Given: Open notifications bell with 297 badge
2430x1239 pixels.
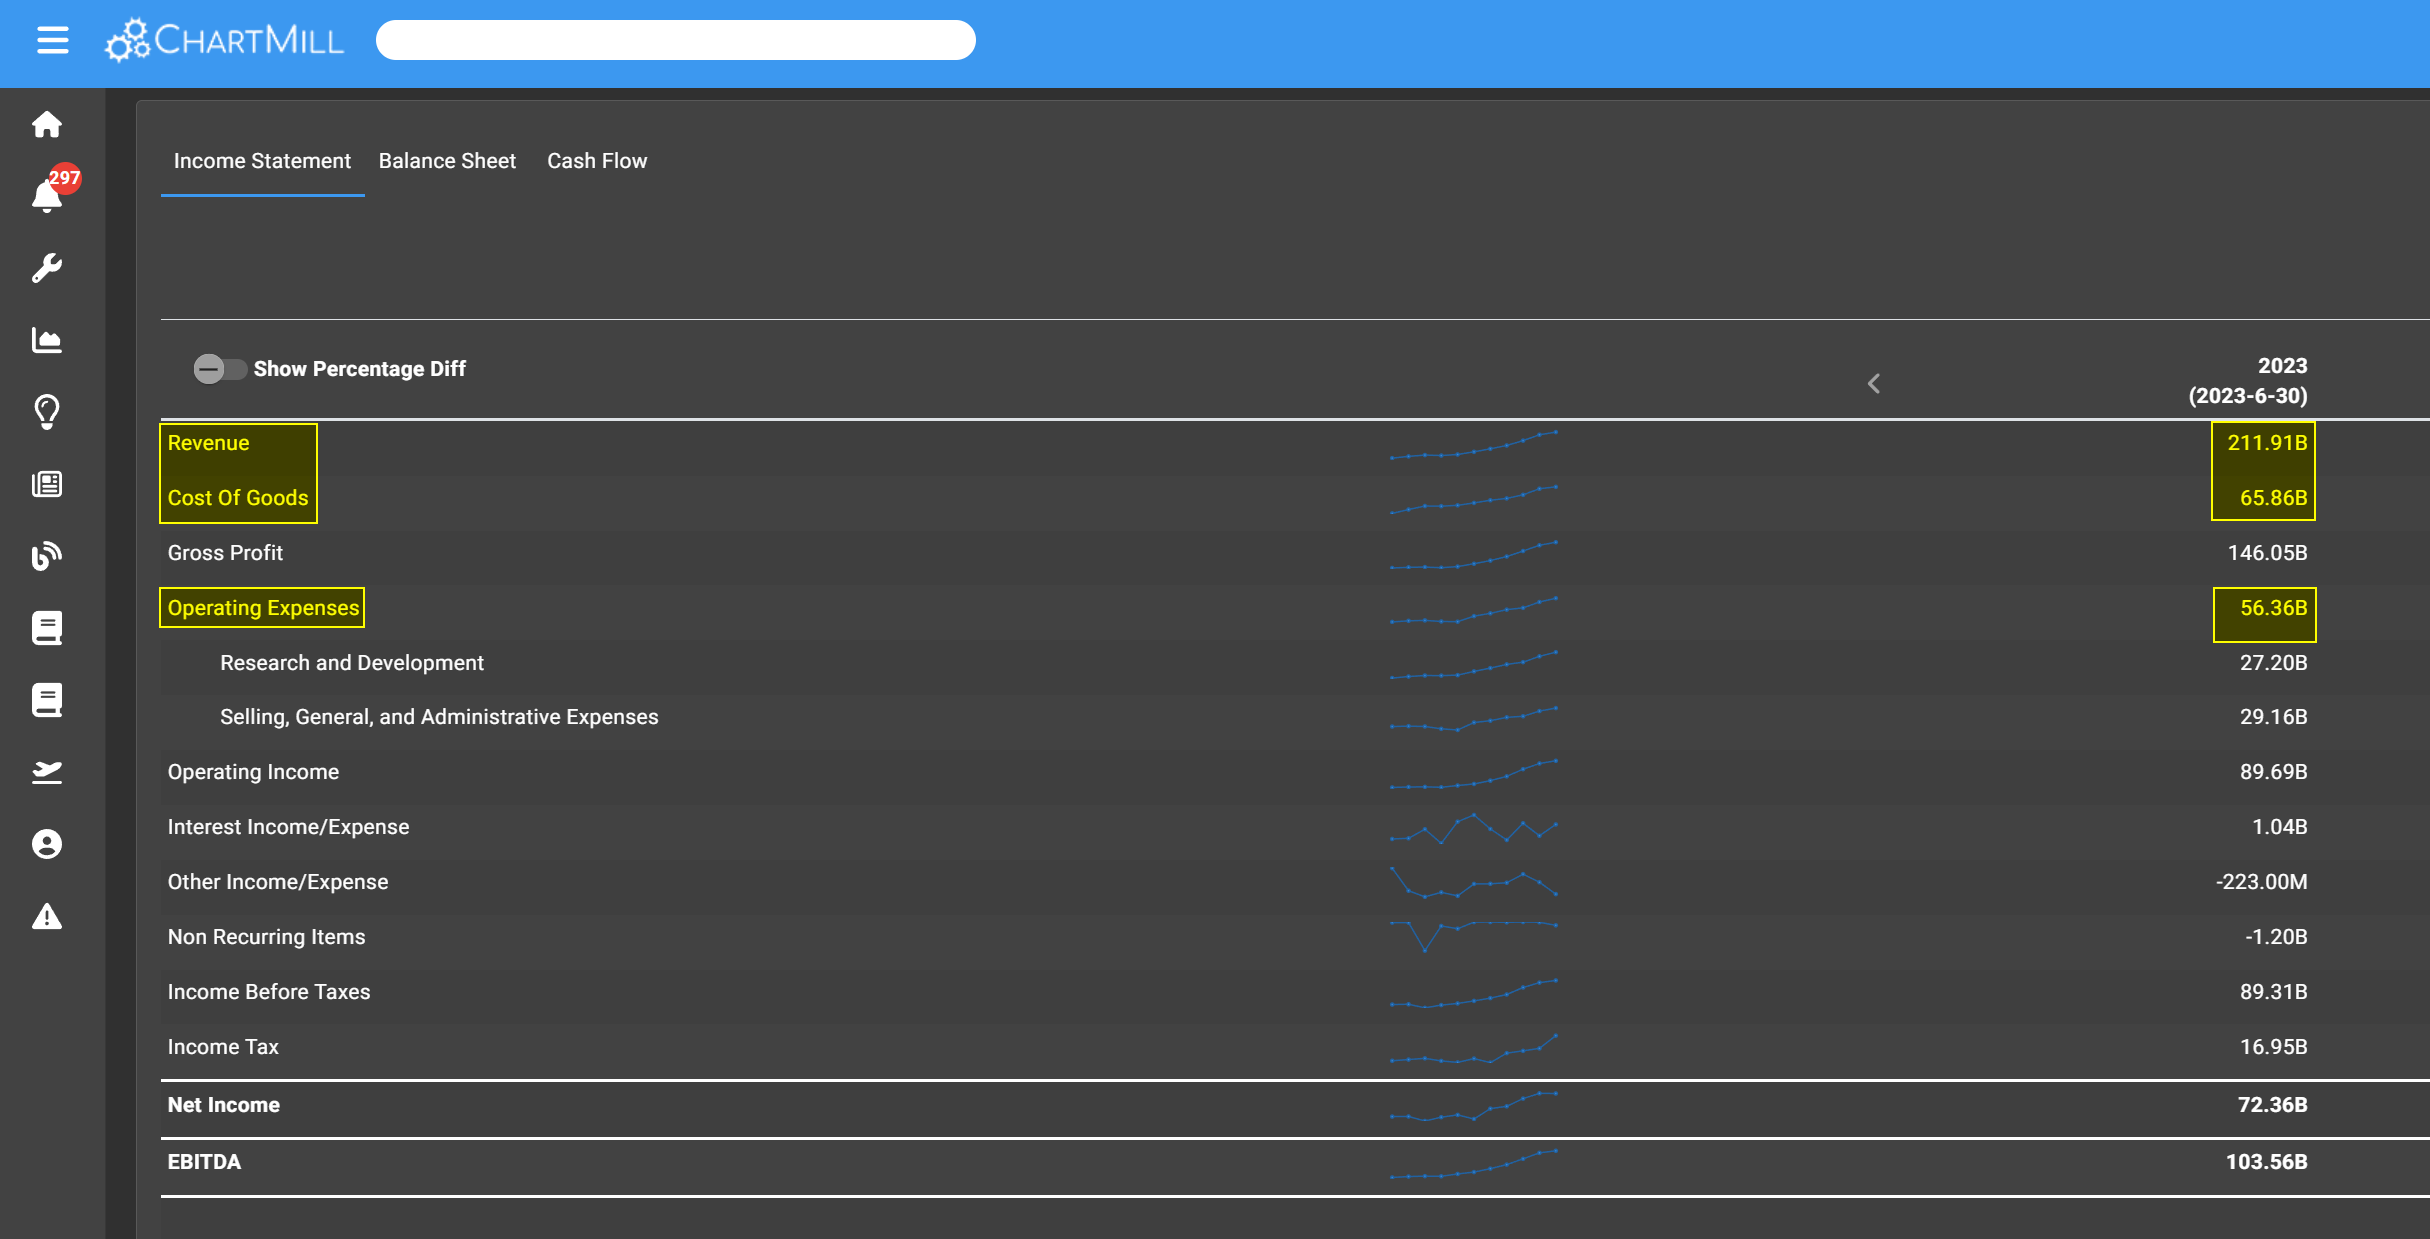Looking at the screenshot, I should coord(47,195).
